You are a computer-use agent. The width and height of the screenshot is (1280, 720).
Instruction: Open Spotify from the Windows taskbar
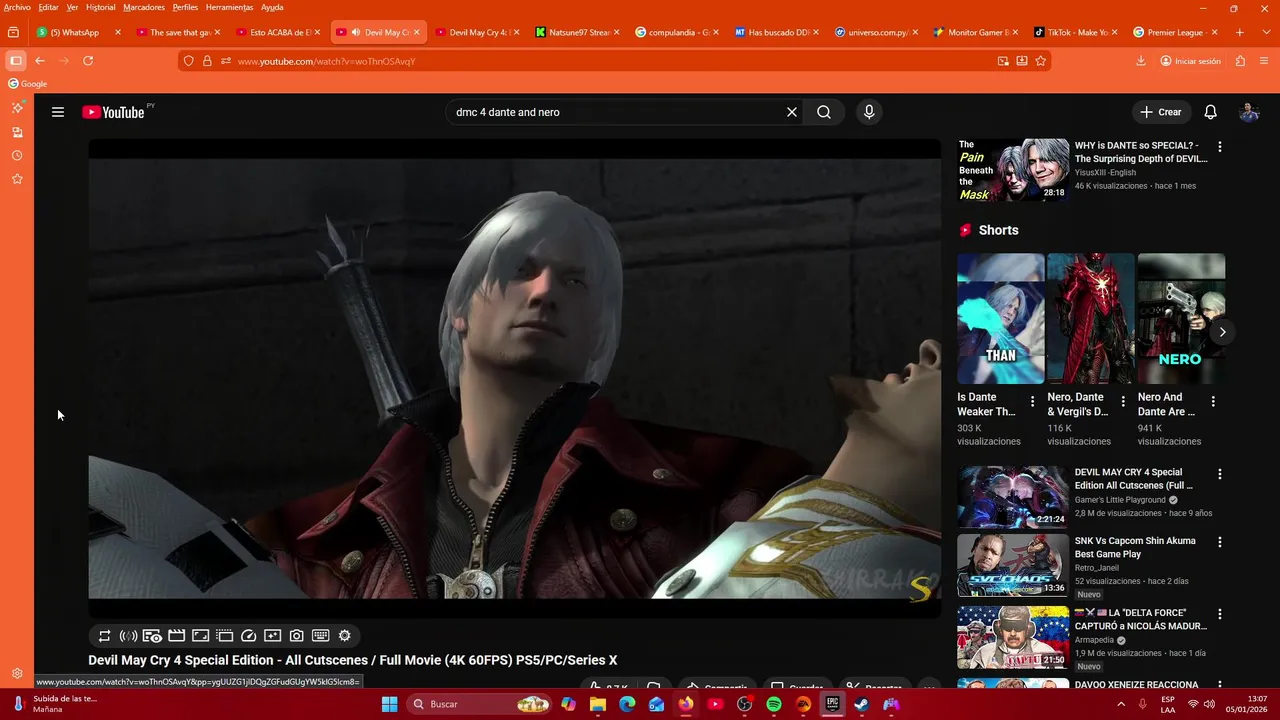(774, 704)
